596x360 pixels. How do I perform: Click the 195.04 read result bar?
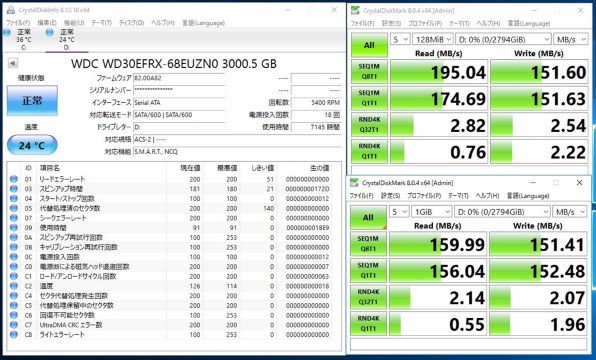click(439, 71)
